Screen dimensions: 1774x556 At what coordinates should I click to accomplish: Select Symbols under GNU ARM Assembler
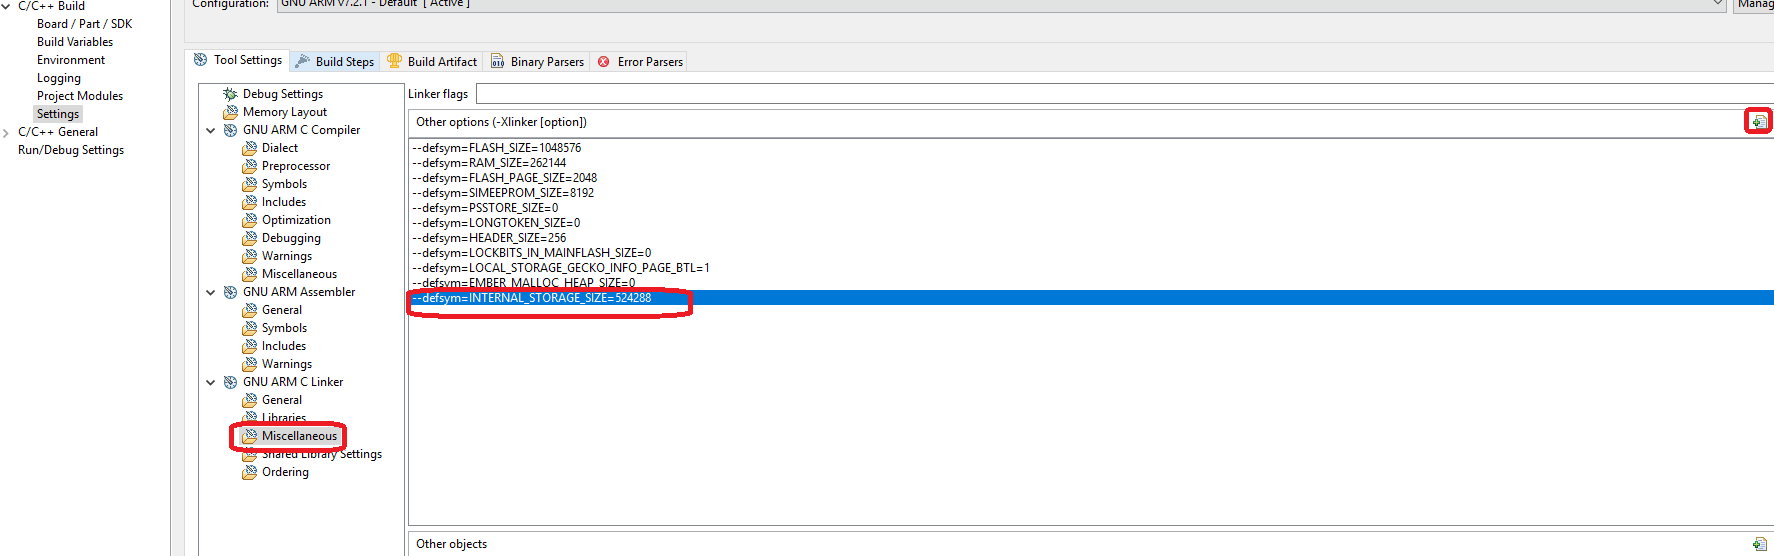[284, 328]
